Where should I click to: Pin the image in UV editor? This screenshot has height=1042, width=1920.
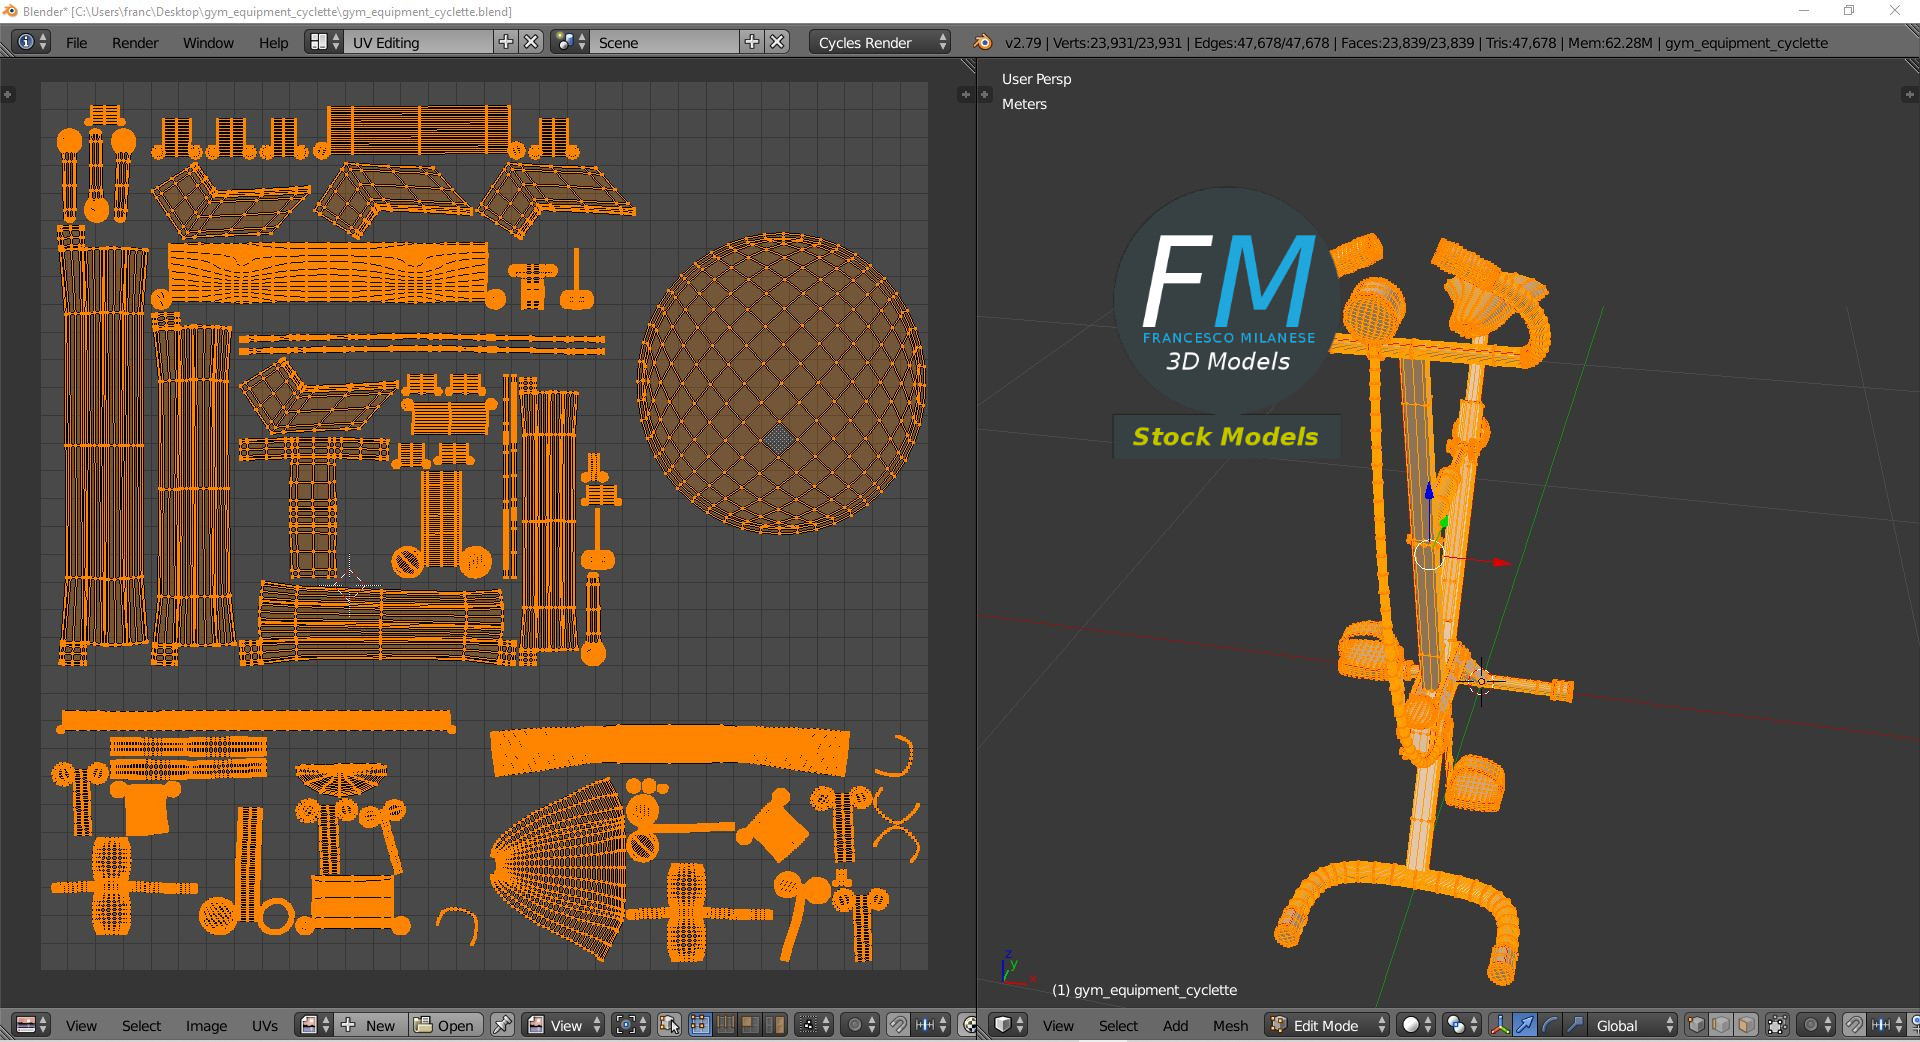click(x=502, y=1025)
